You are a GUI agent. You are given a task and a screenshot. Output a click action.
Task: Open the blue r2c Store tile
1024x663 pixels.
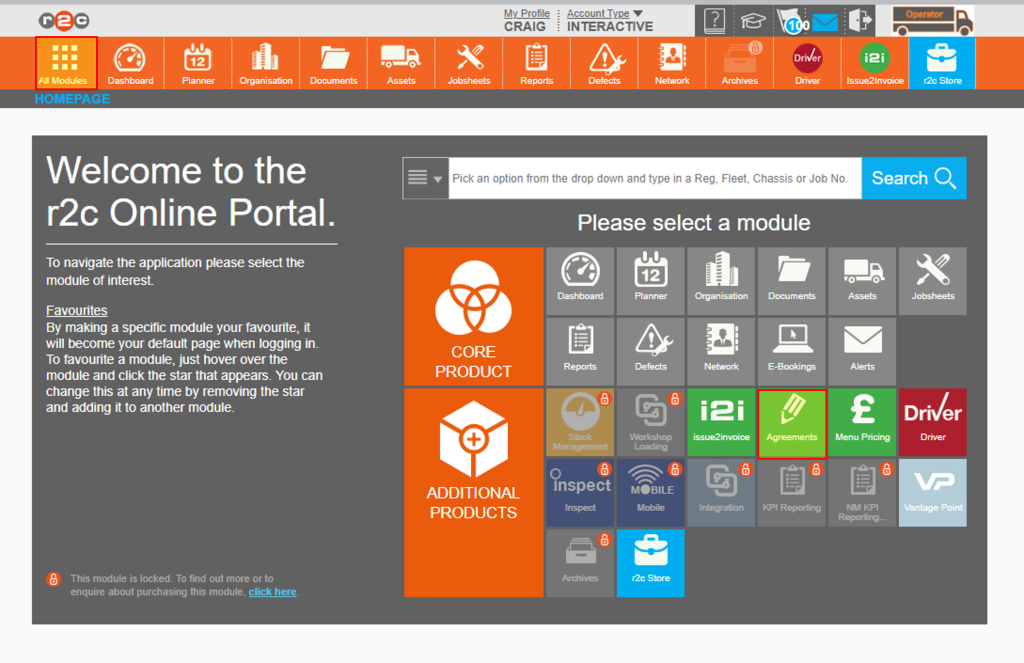click(650, 563)
